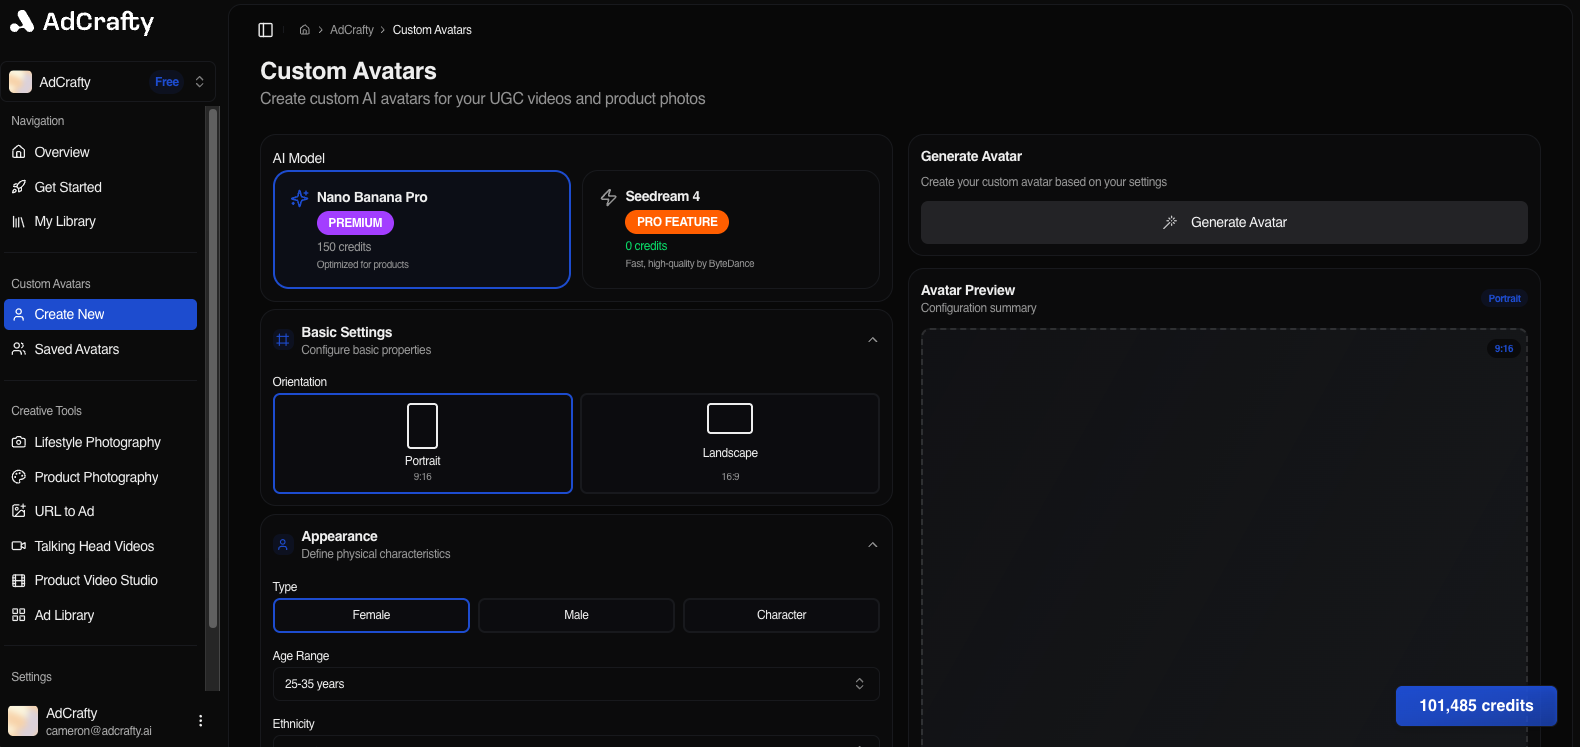Toggle the sidebar panel icon
This screenshot has width=1580, height=747.
(266, 30)
